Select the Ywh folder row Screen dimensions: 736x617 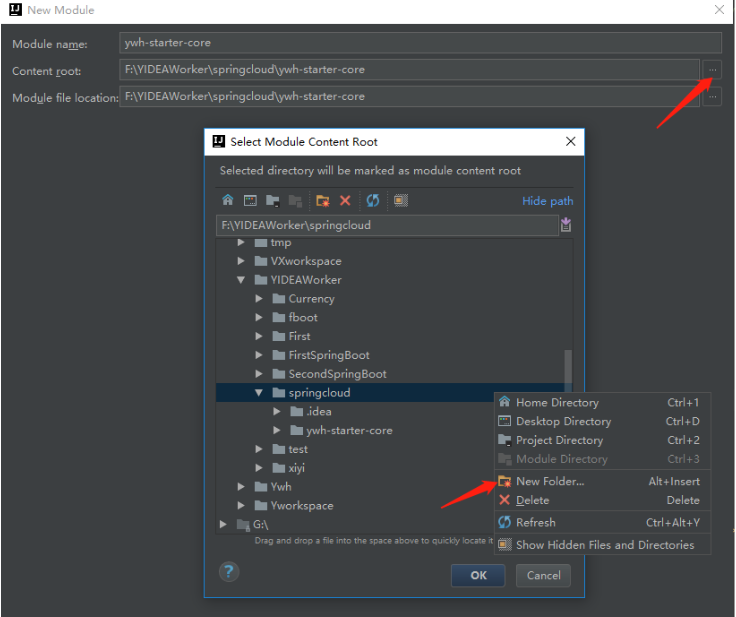point(355,486)
